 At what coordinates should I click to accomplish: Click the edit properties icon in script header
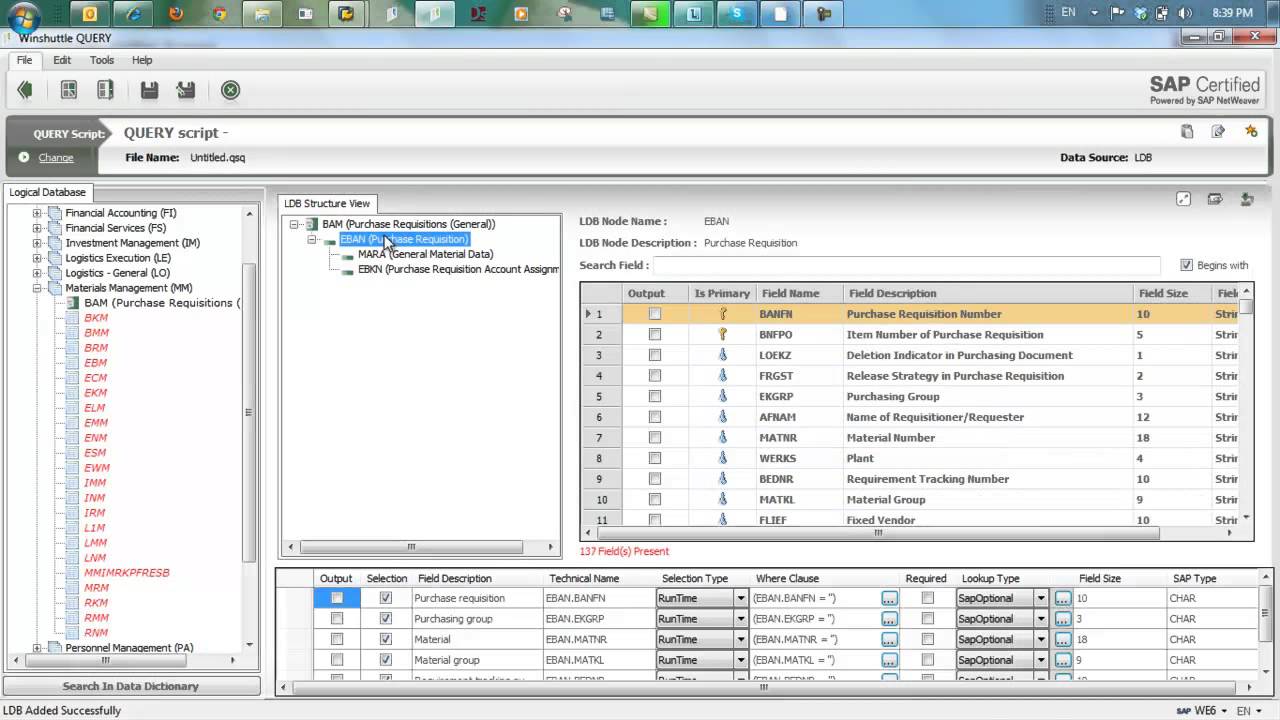tap(1218, 131)
